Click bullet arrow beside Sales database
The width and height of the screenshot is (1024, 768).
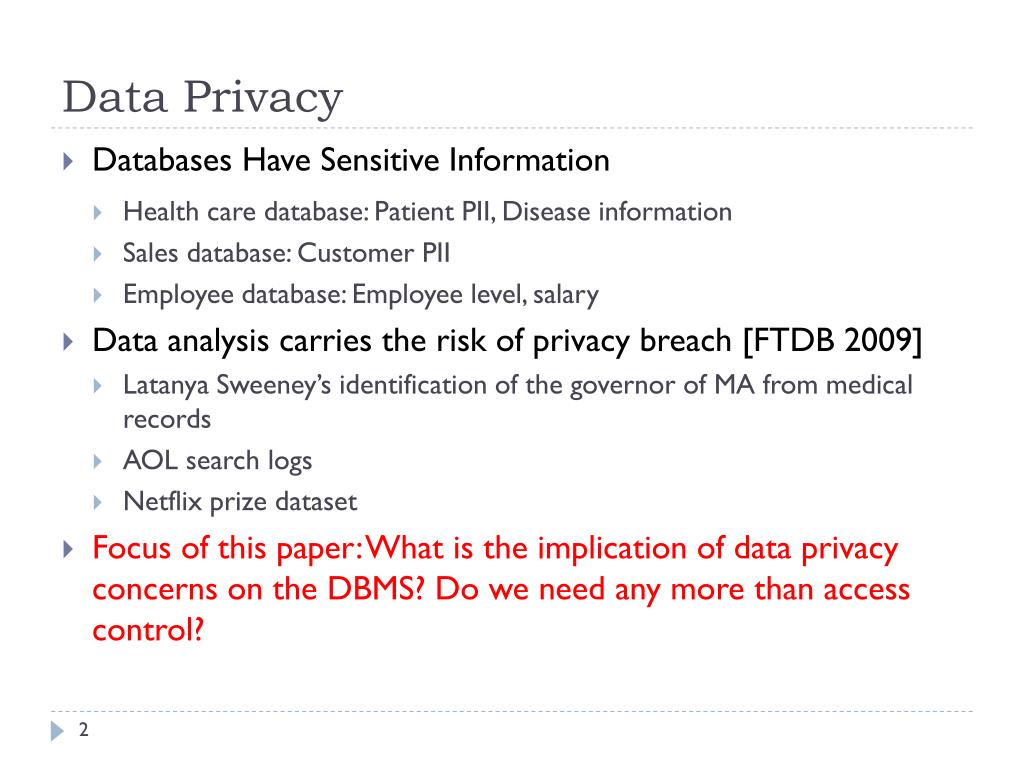tap(98, 253)
